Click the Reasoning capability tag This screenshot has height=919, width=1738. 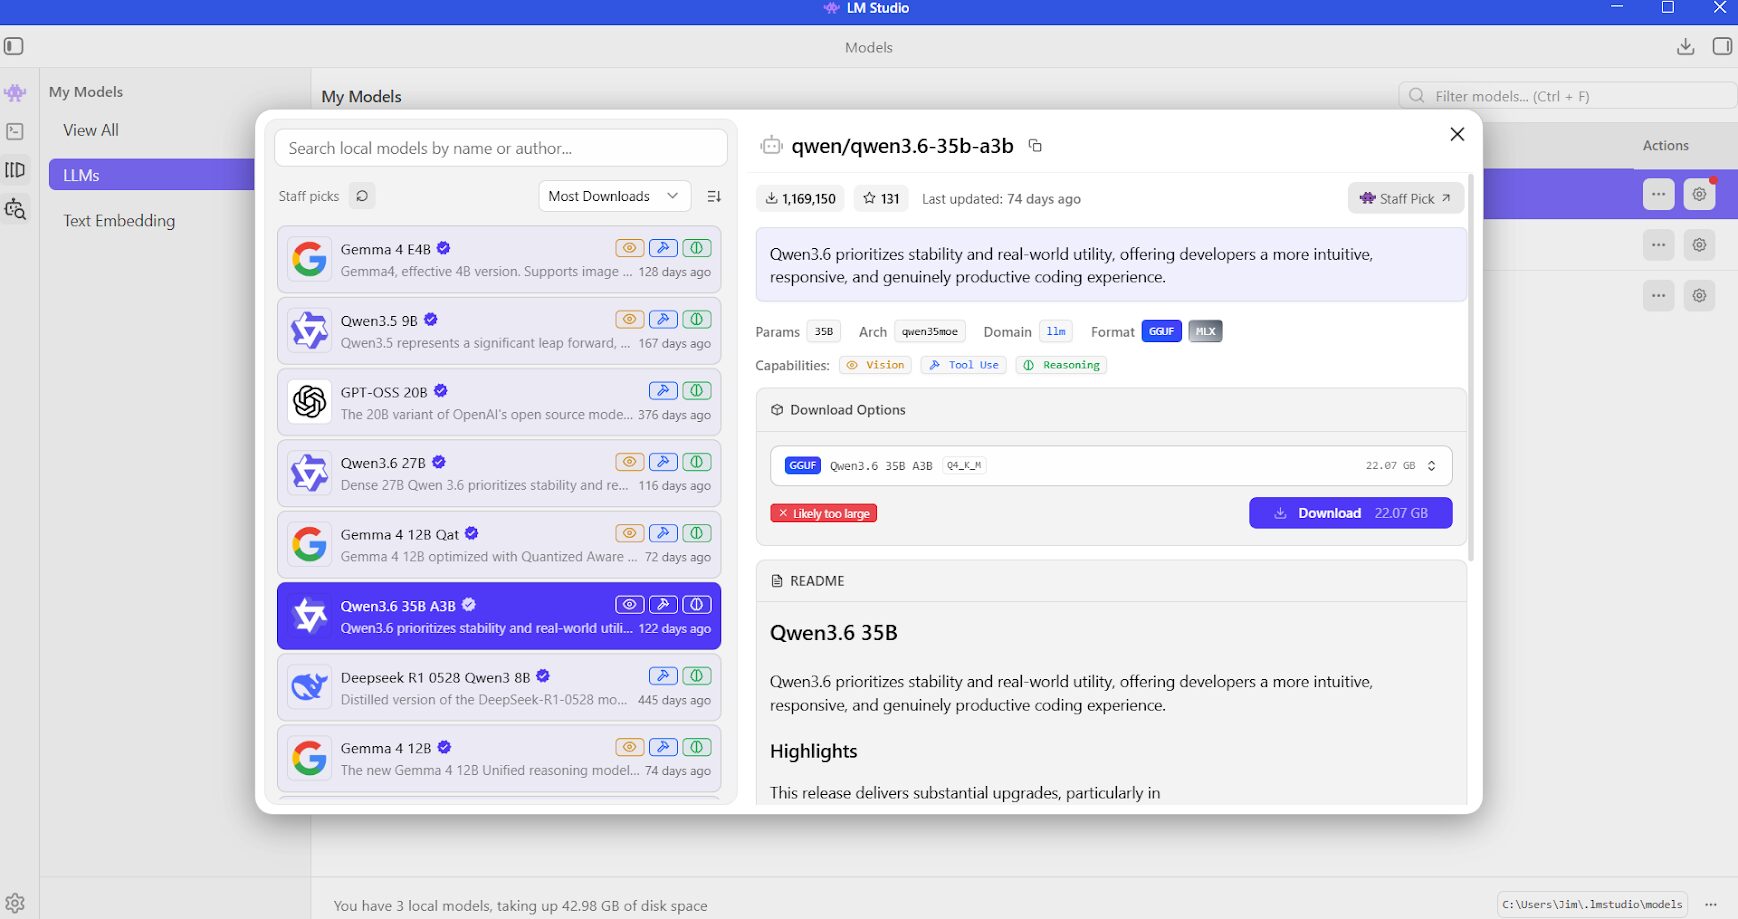(x=1061, y=365)
